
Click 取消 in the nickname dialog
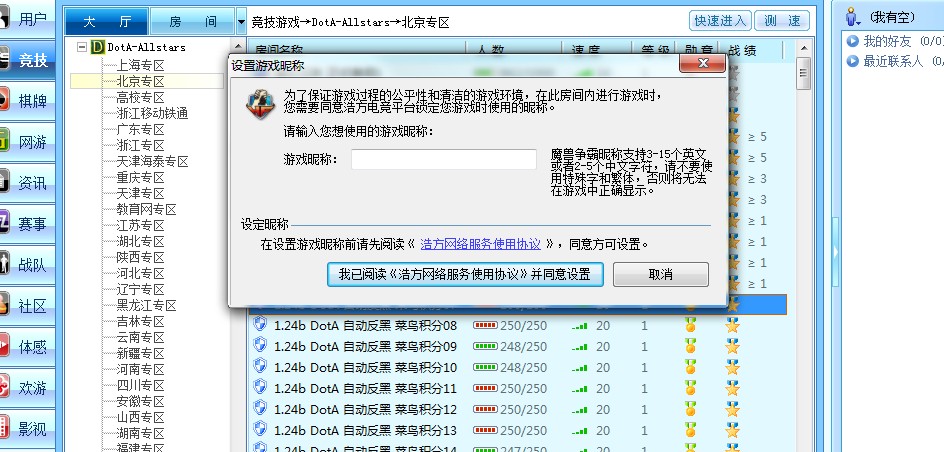[x=660, y=274]
